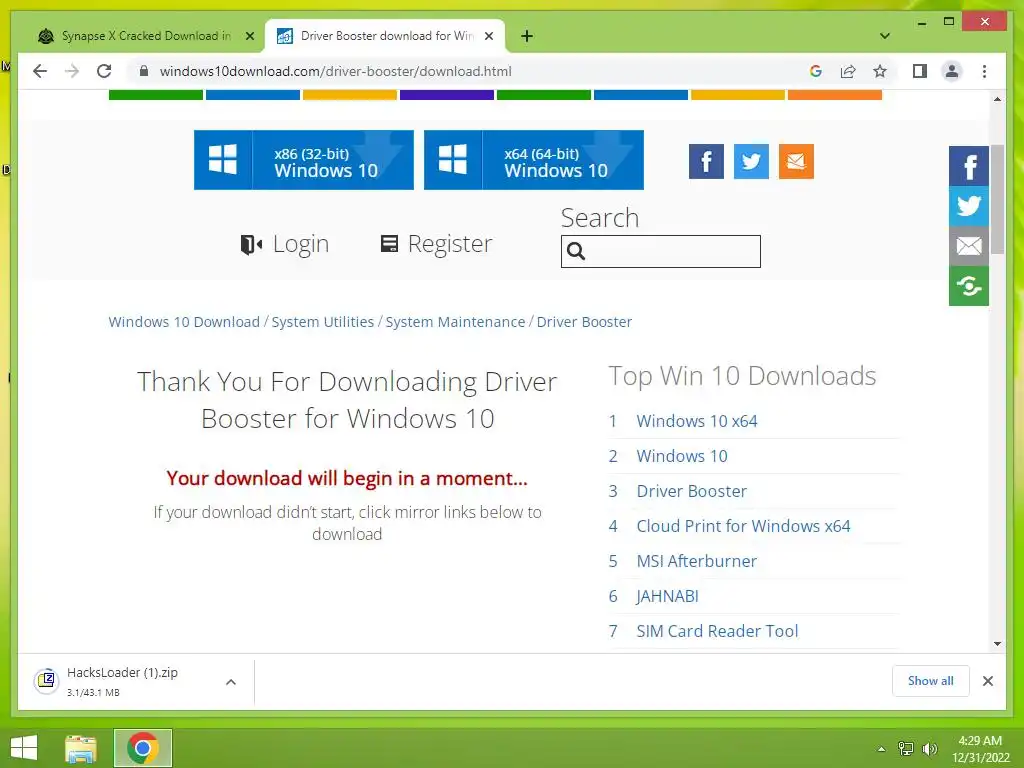
Task: Open the taskbar clock and date
Action: (980, 749)
